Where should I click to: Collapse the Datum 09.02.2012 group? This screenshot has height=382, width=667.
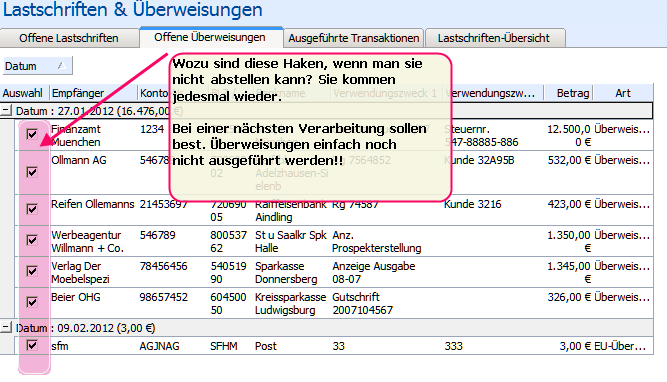tap(6, 328)
